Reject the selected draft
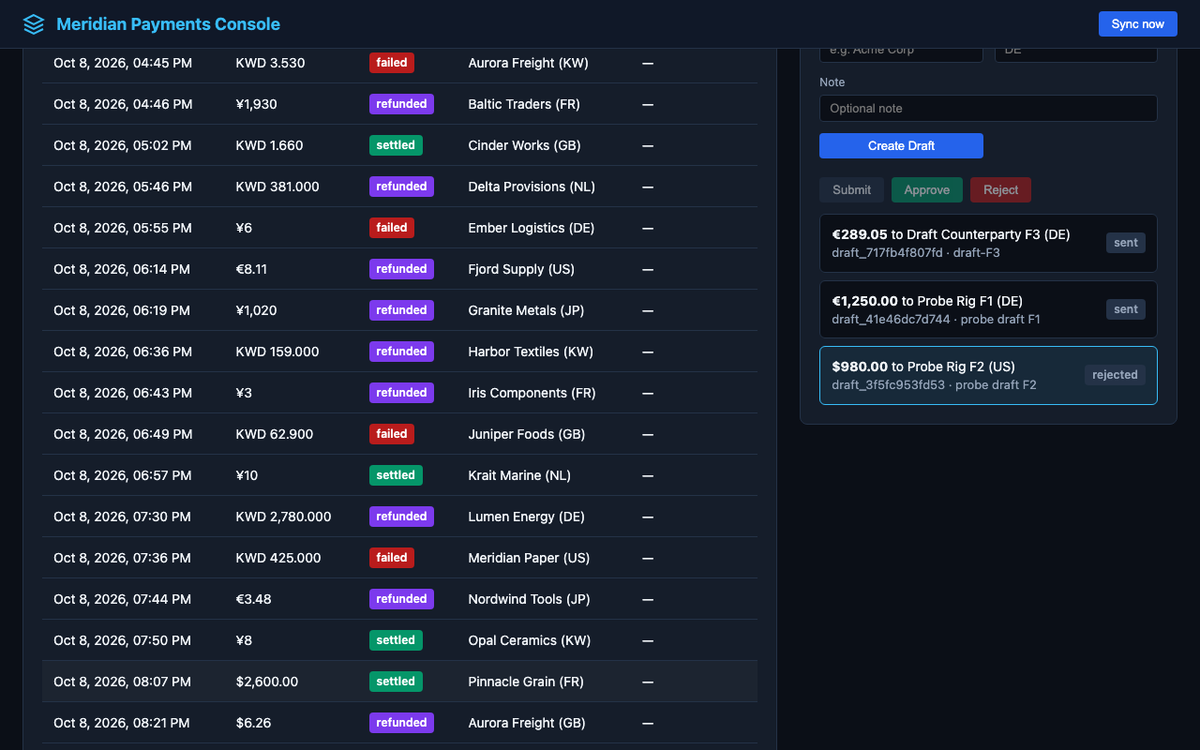The image size is (1200, 750). tap(1000, 190)
